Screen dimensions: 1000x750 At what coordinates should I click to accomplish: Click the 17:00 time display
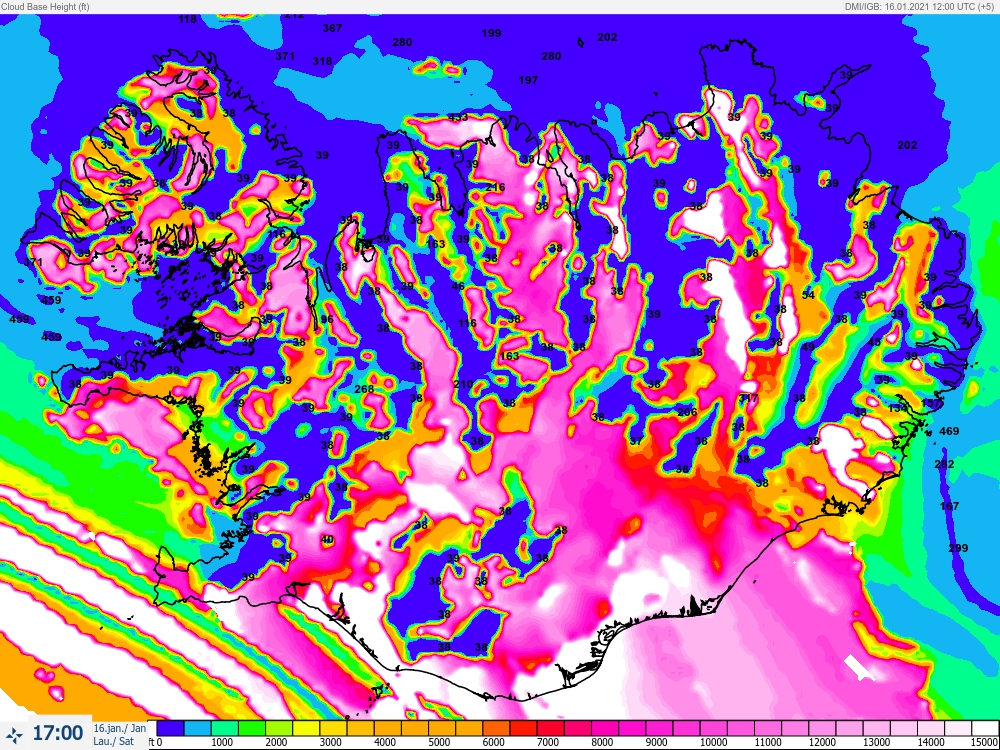click(57, 733)
